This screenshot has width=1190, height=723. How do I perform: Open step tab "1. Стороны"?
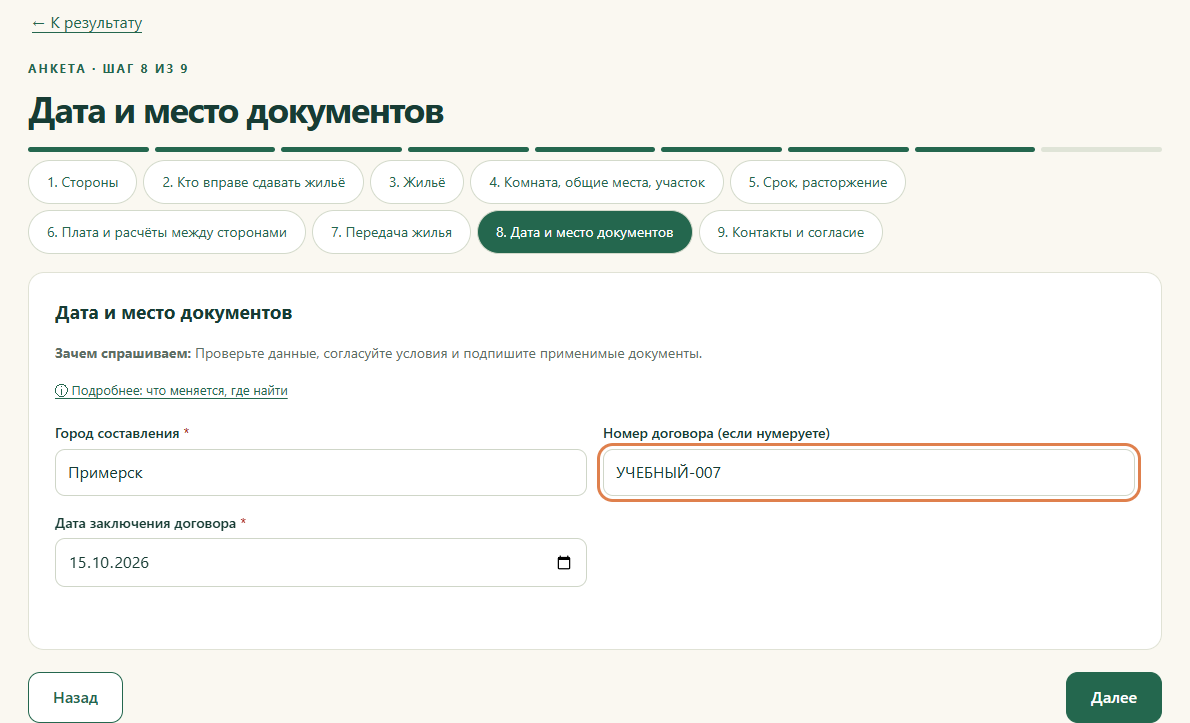[x=83, y=182]
